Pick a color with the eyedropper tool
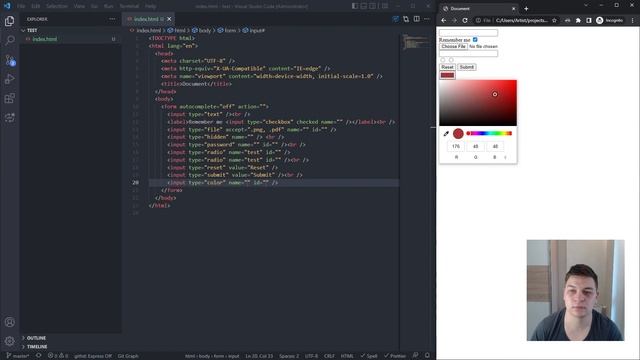The image size is (640, 360). click(x=446, y=133)
